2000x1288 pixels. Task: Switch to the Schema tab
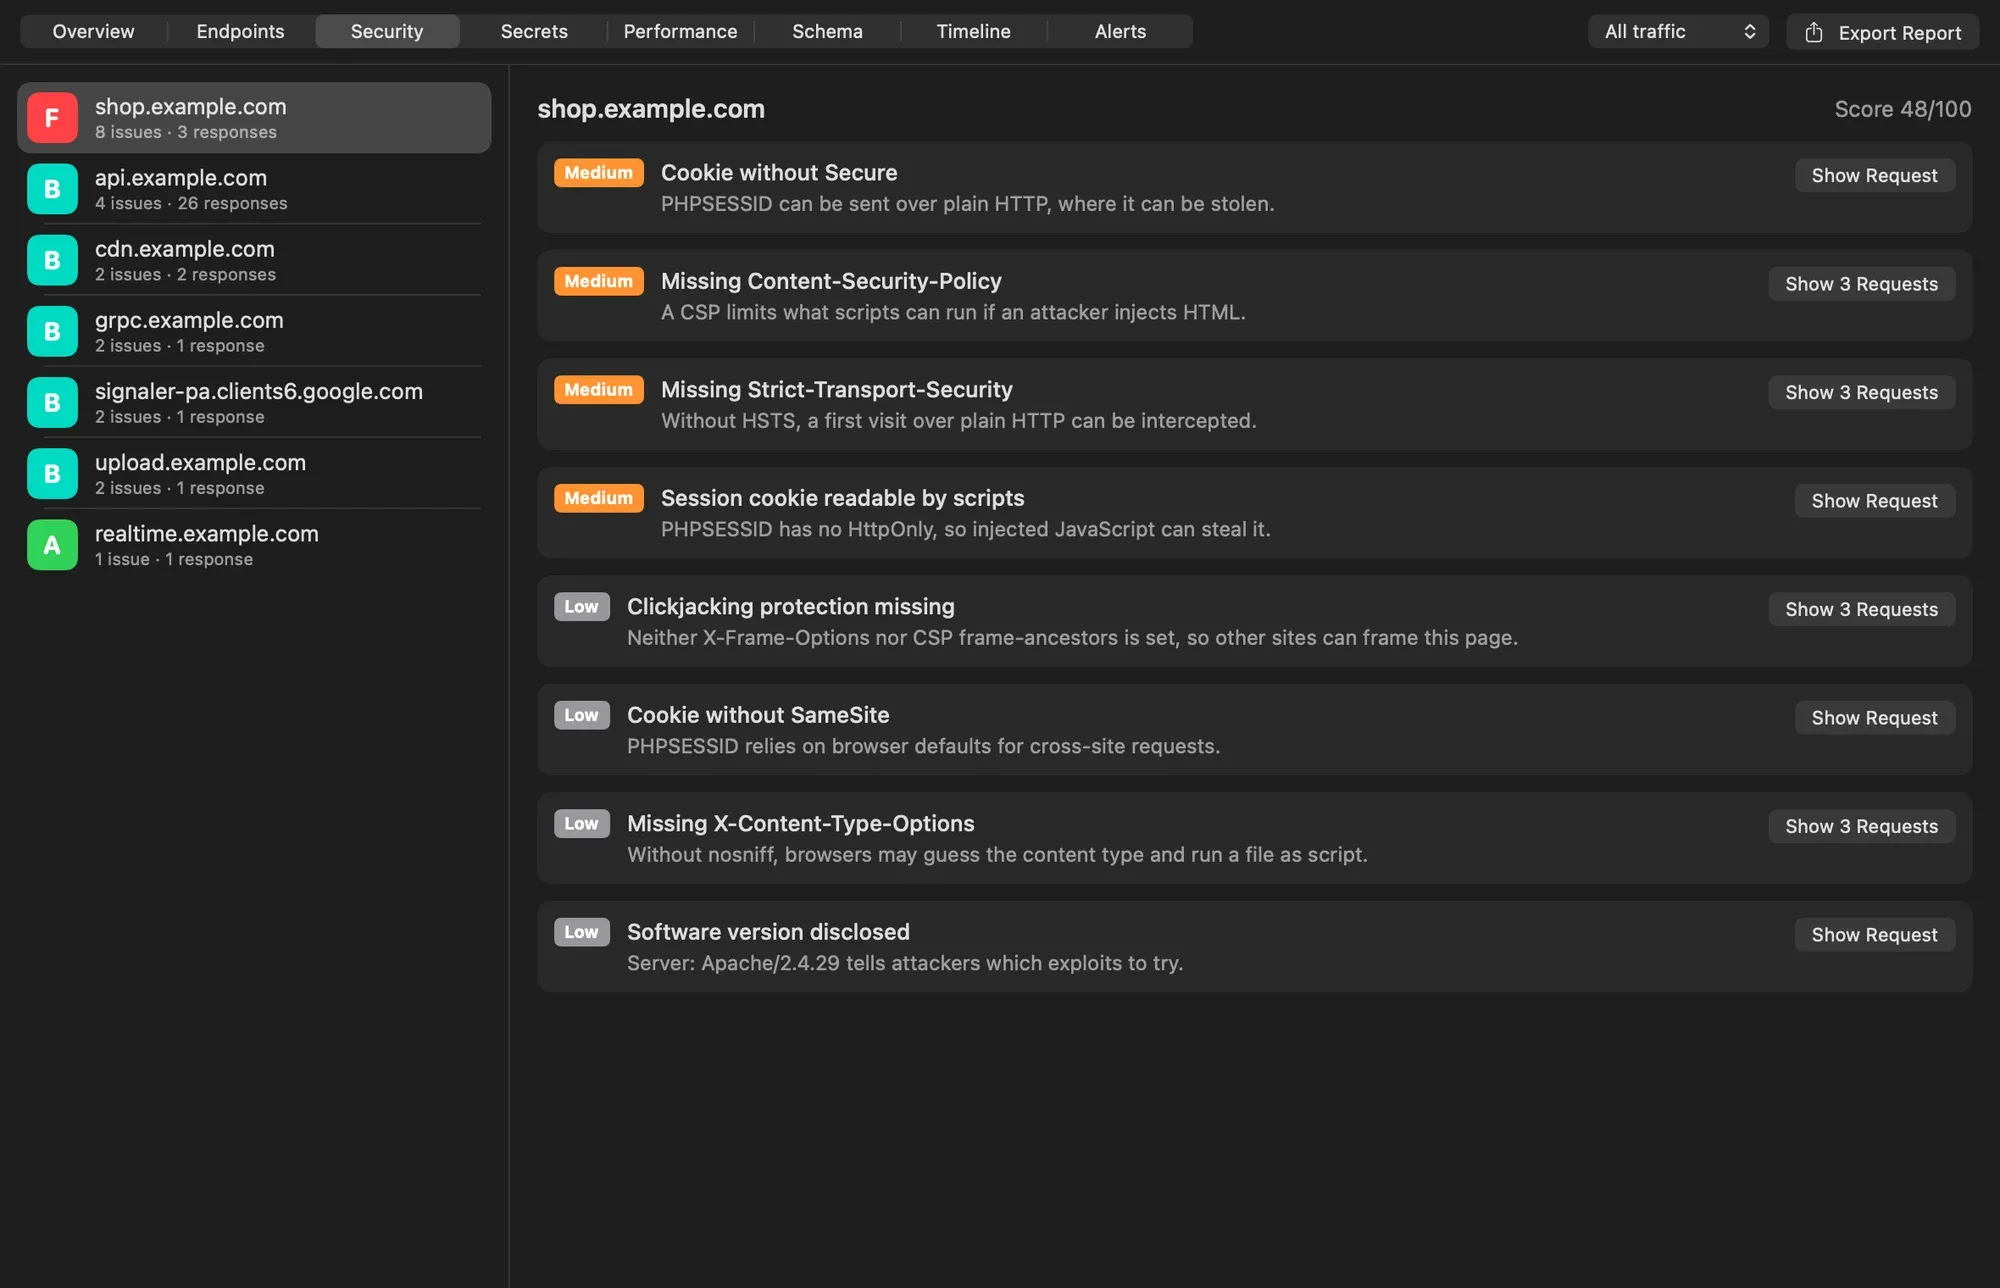click(827, 31)
